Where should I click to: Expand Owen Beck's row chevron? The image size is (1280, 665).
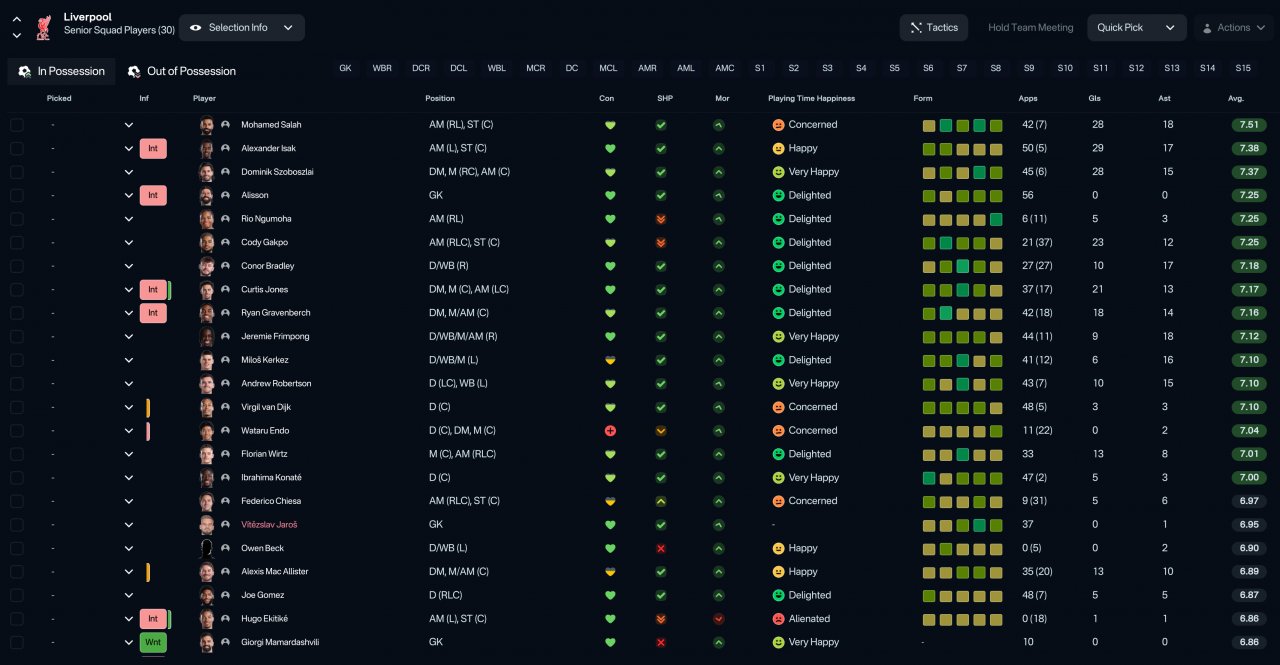point(129,549)
